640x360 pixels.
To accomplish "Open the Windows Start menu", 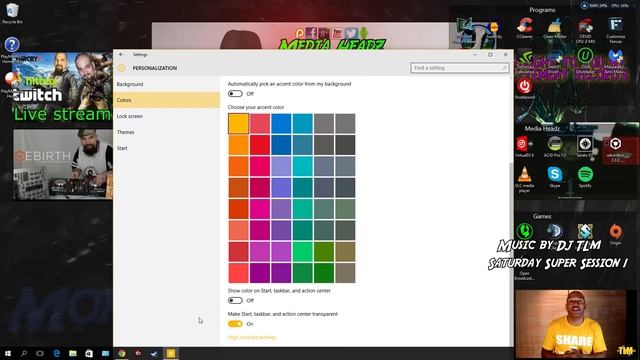I will (x=7, y=353).
